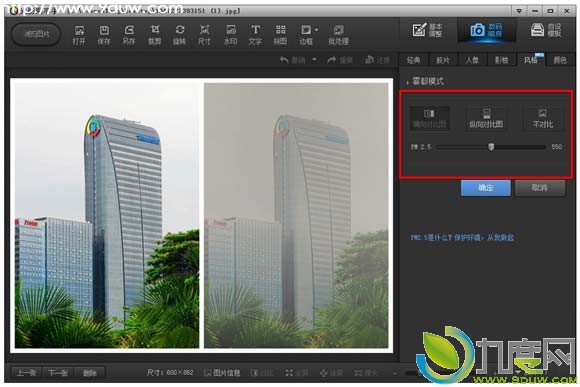Select the 文字 text tool

click(x=255, y=35)
